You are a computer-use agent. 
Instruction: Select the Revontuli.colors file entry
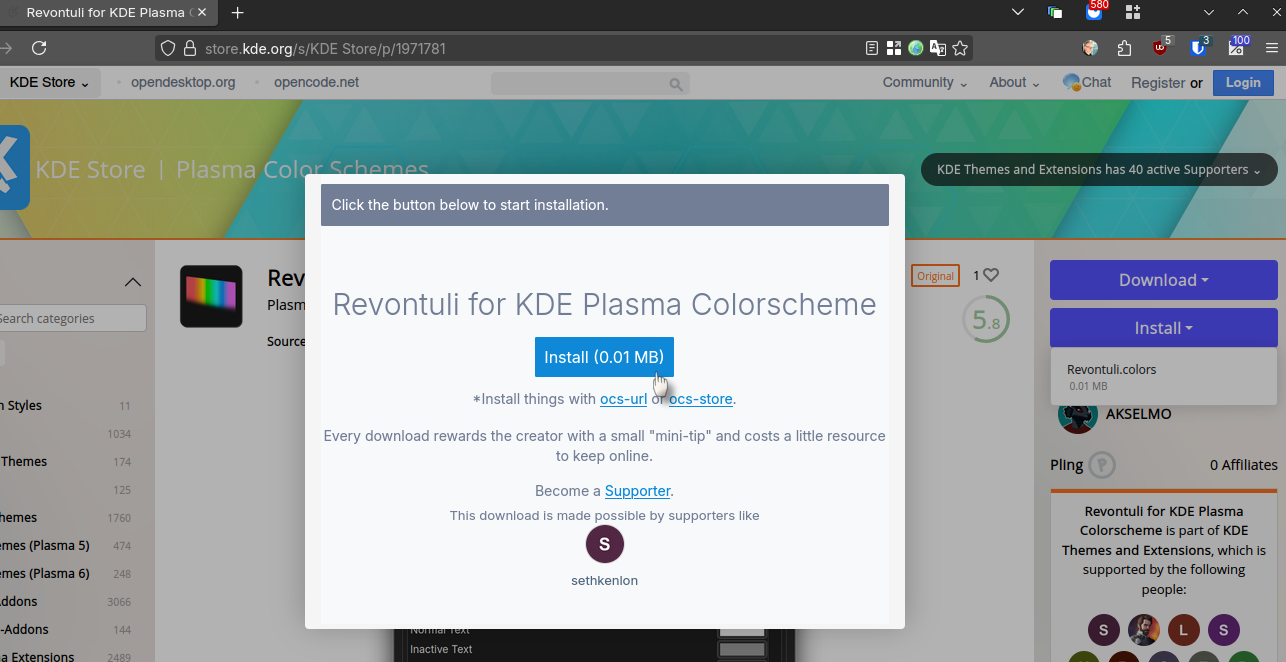(1164, 376)
